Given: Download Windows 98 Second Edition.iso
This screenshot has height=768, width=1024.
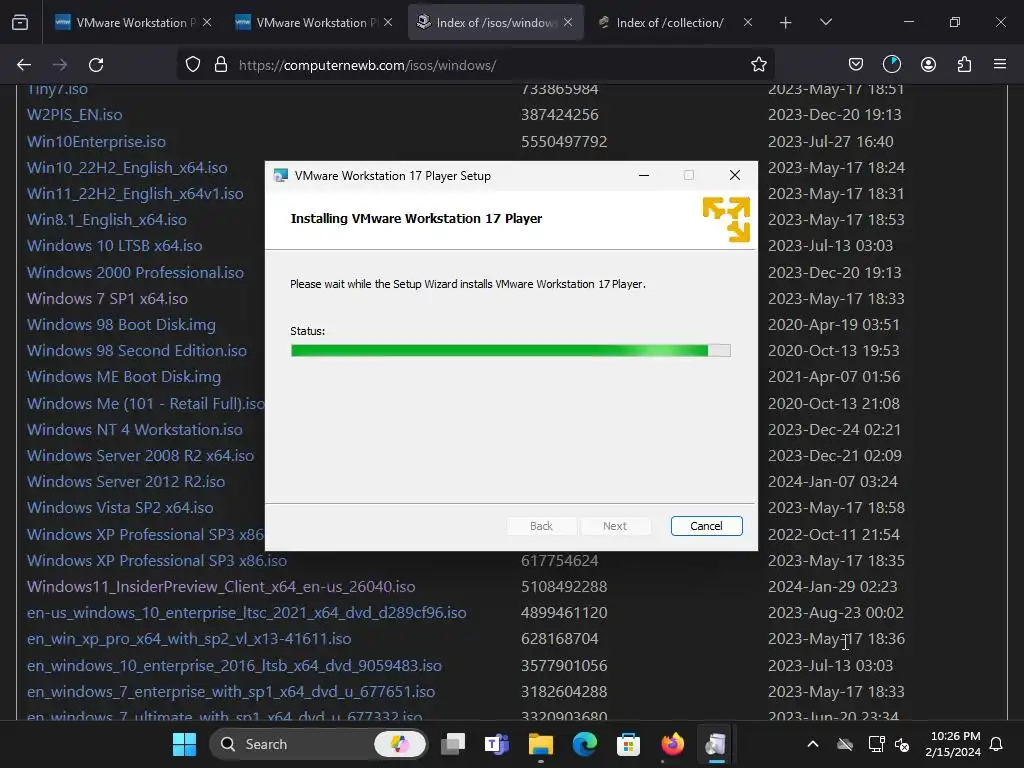Looking at the screenshot, I should coord(136,351).
